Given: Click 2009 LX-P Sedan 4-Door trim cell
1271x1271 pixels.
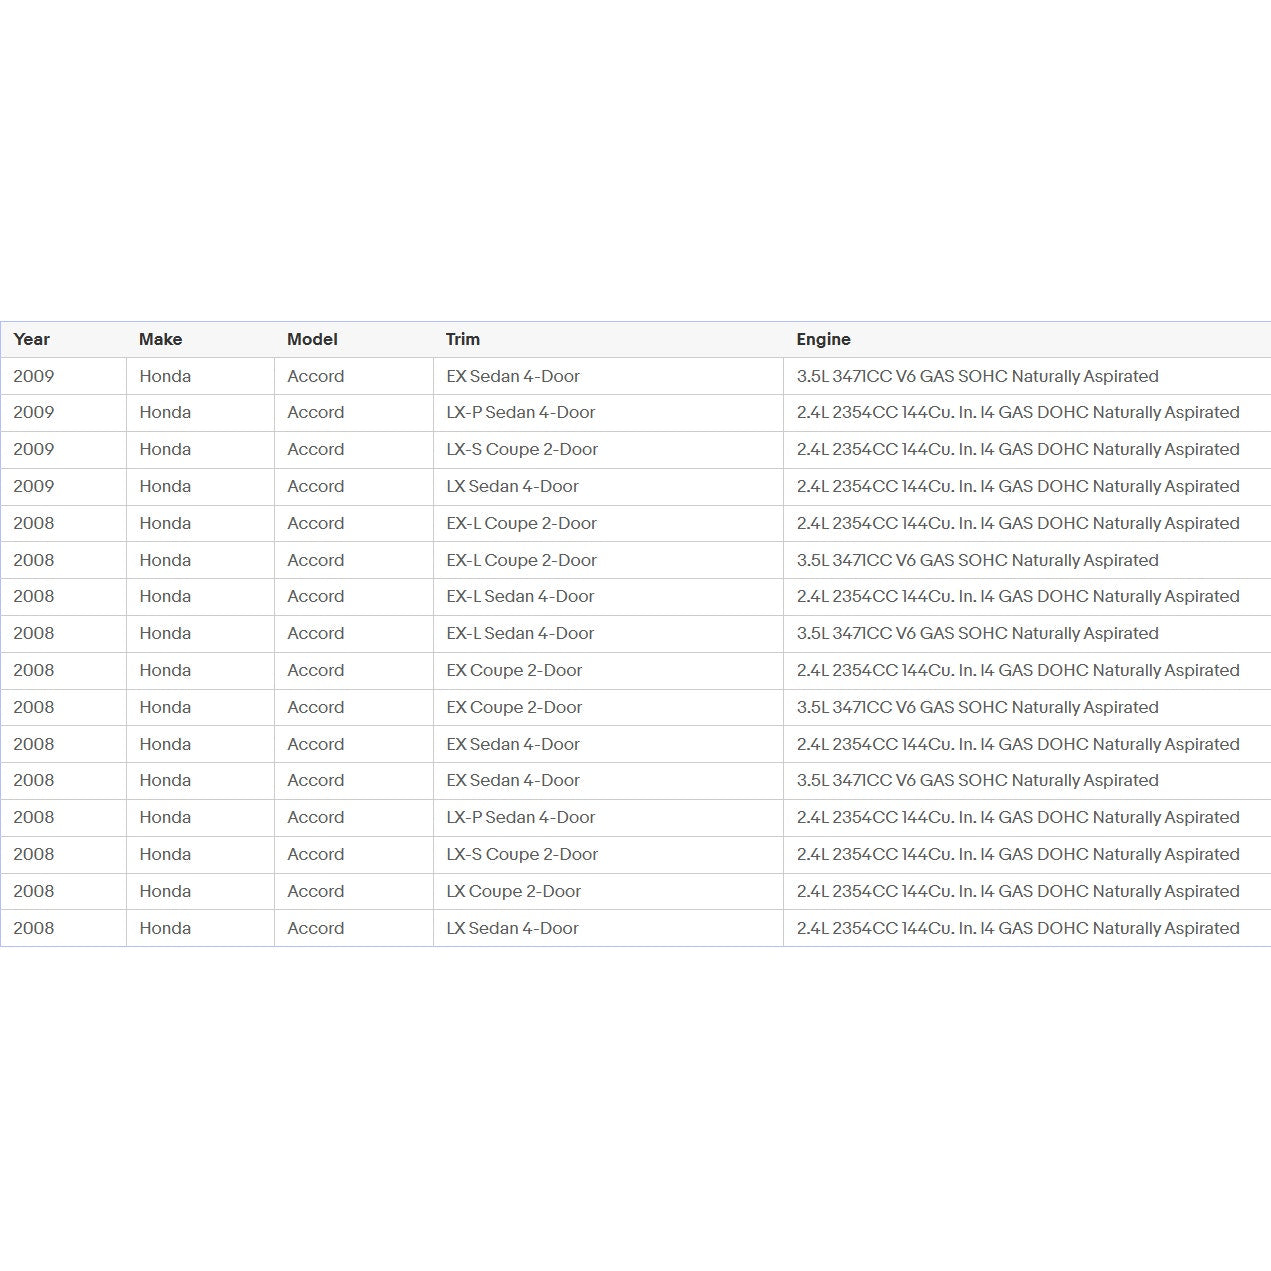Looking at the screenshot, I should click(520, 412).
